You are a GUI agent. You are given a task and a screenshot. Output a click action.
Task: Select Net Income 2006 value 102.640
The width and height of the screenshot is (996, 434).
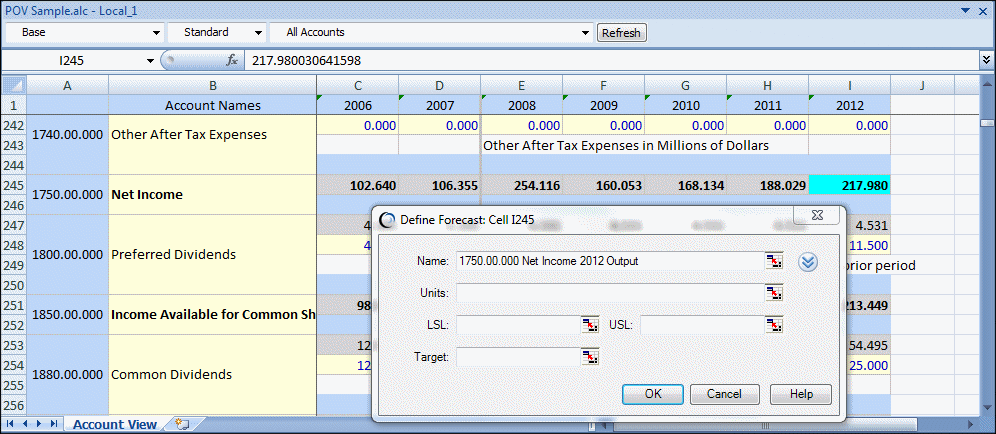click(x=358, y=186)
